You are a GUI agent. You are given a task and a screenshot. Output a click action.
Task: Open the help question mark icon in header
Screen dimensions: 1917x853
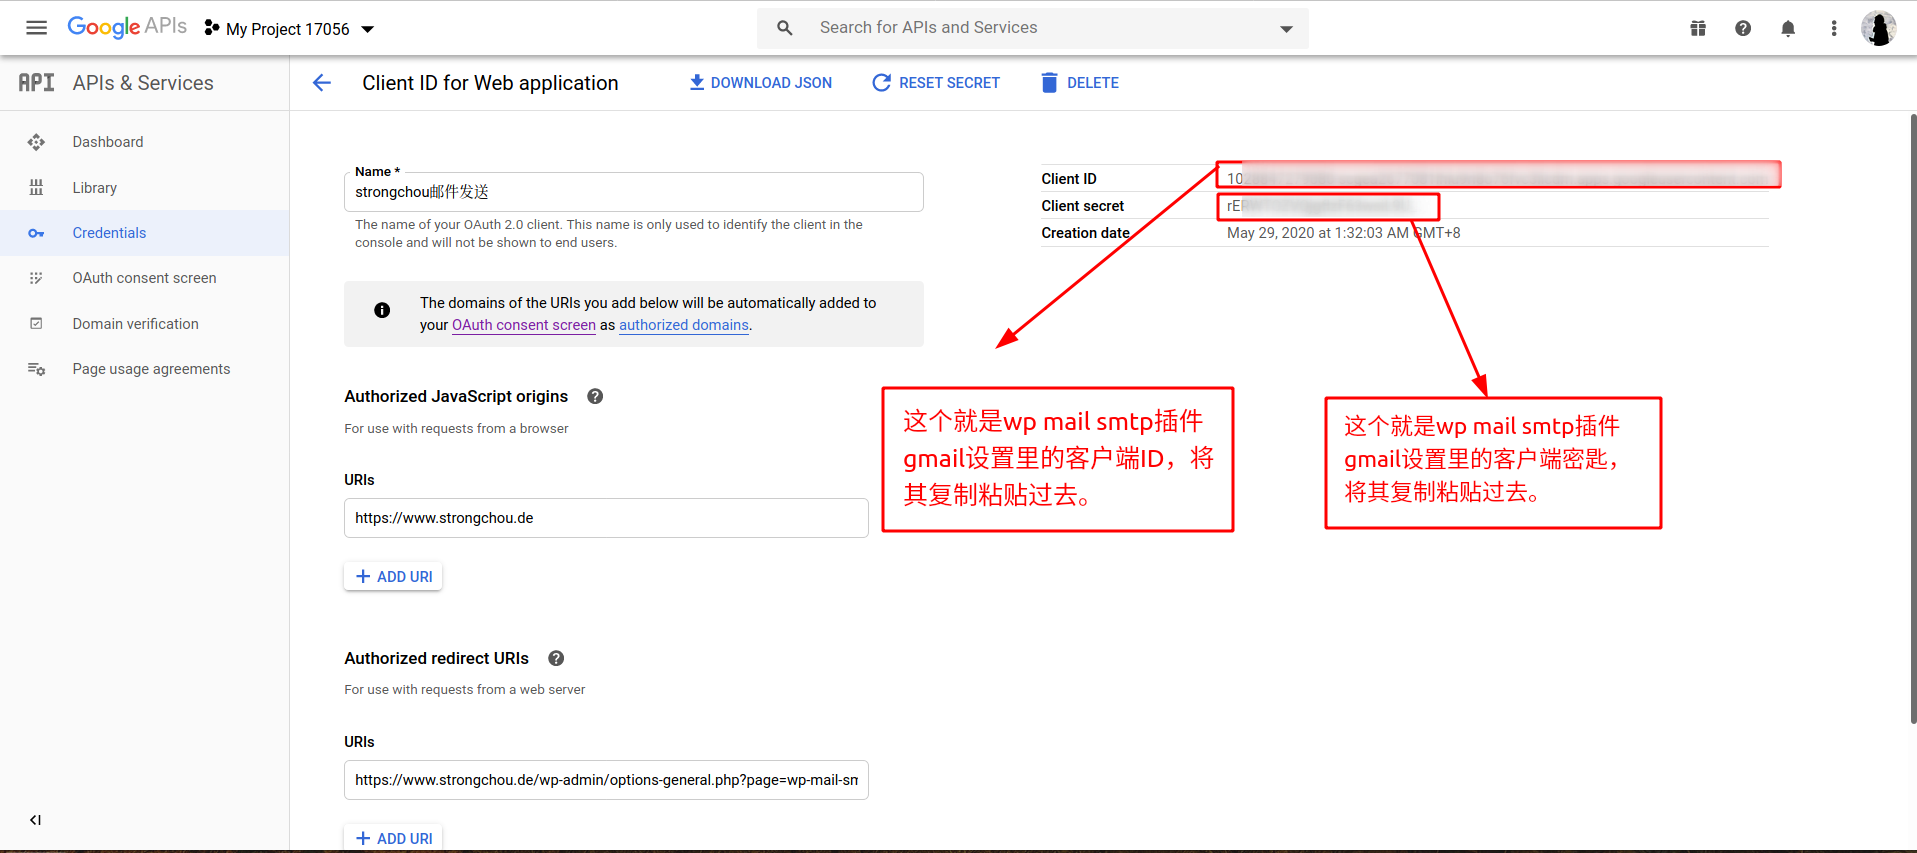(x=1743, y=28)
